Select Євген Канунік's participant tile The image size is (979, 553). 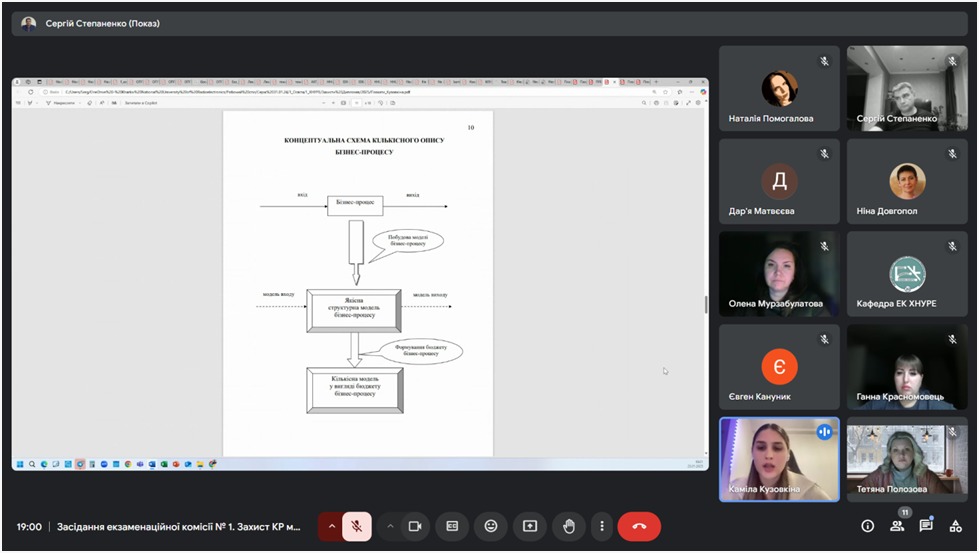tap(779, 367)
